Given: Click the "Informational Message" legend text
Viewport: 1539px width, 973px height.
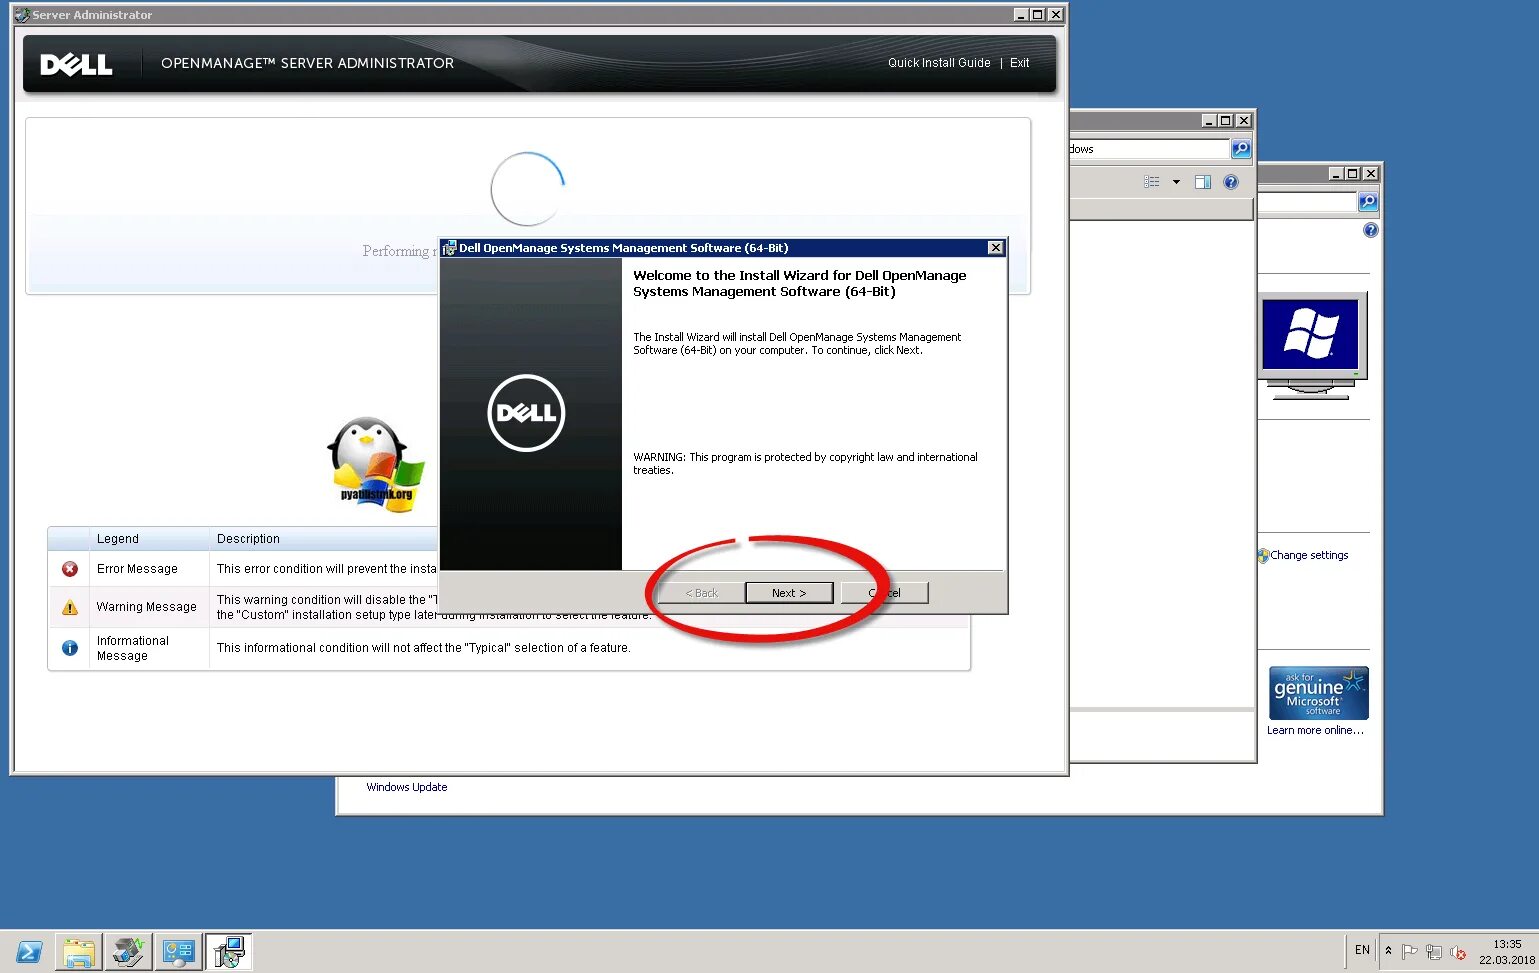Looking at the screenshot, I should pyautogui.click(x=133, y=648).
